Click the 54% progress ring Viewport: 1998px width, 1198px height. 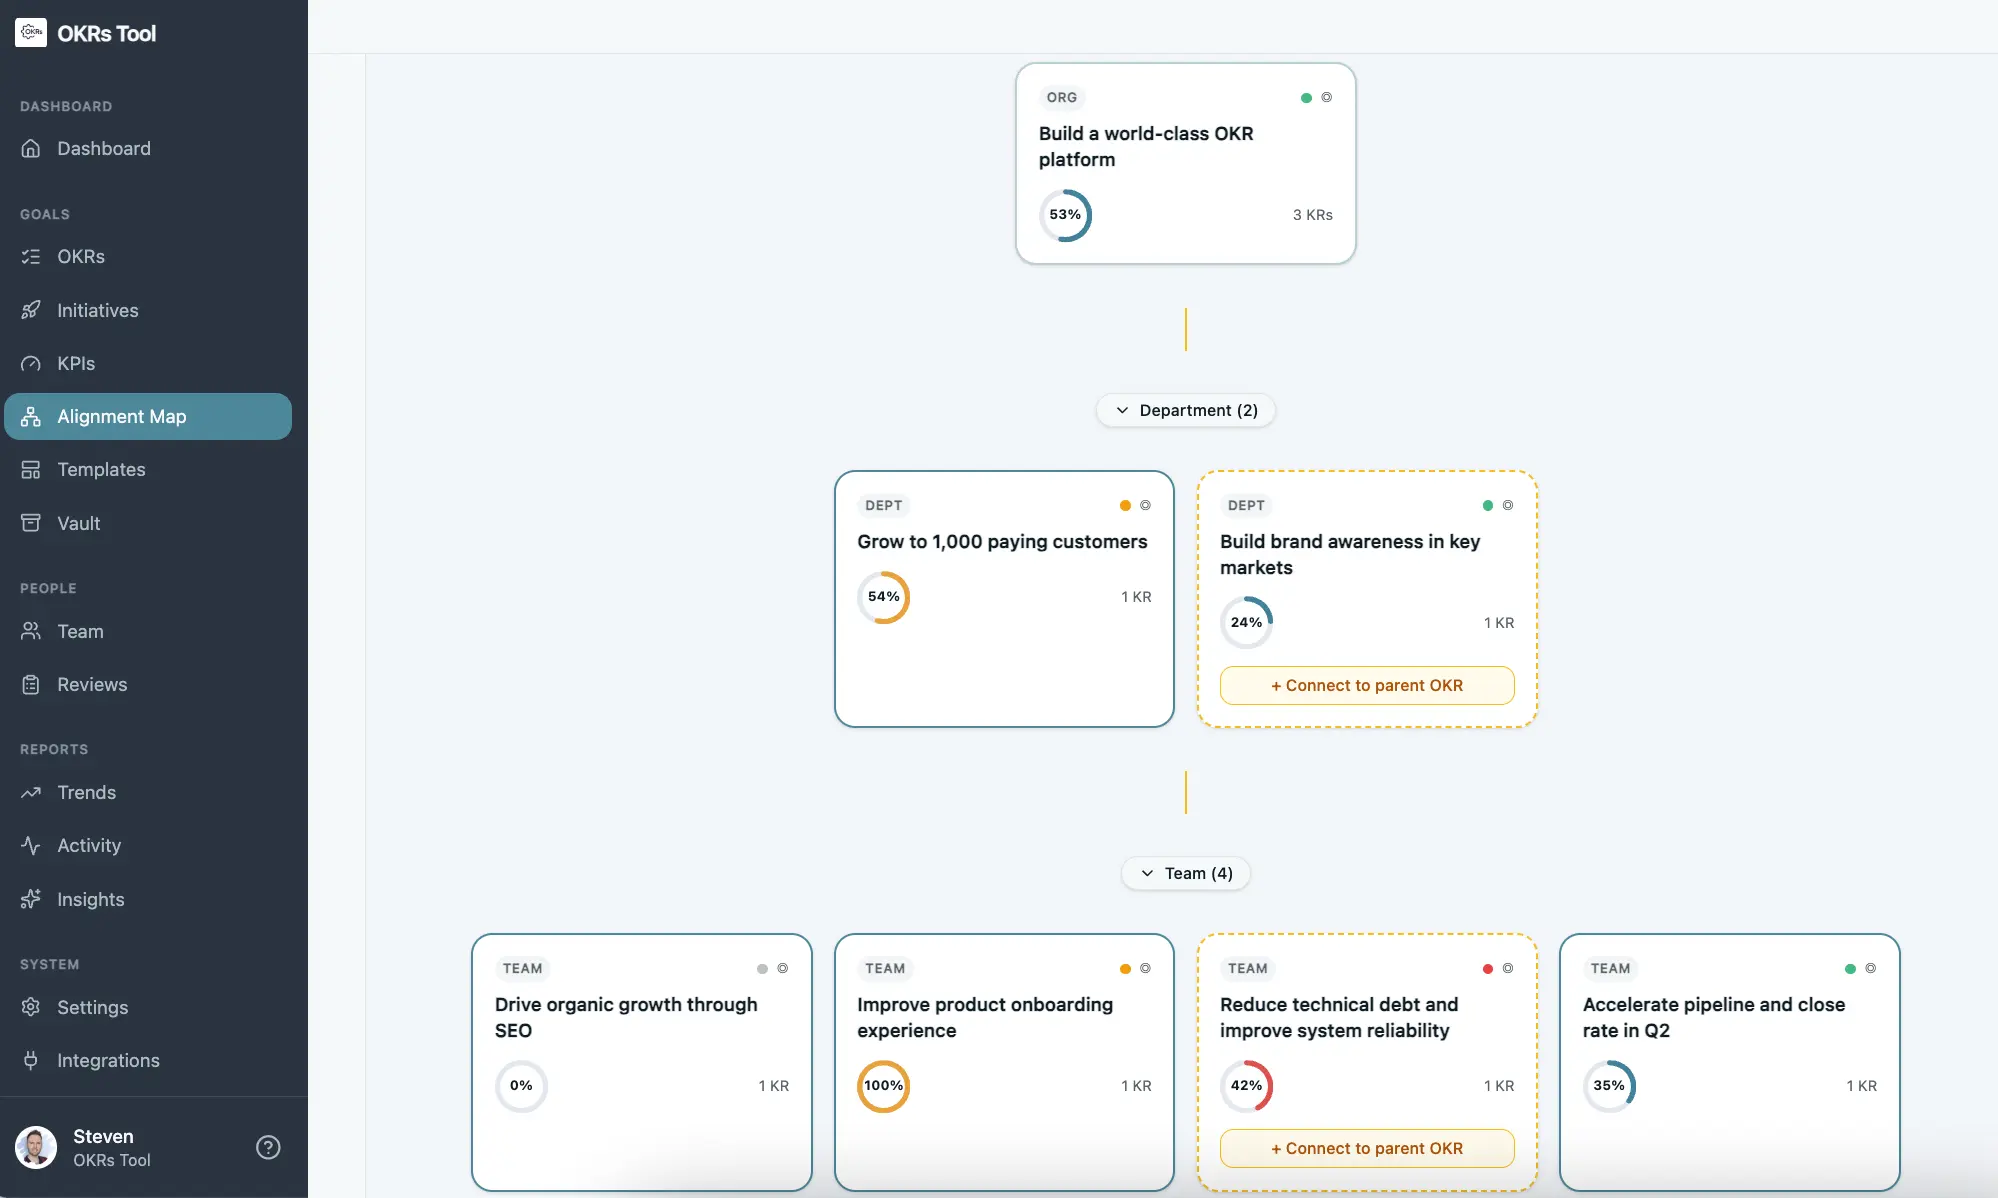click(883, 597)
